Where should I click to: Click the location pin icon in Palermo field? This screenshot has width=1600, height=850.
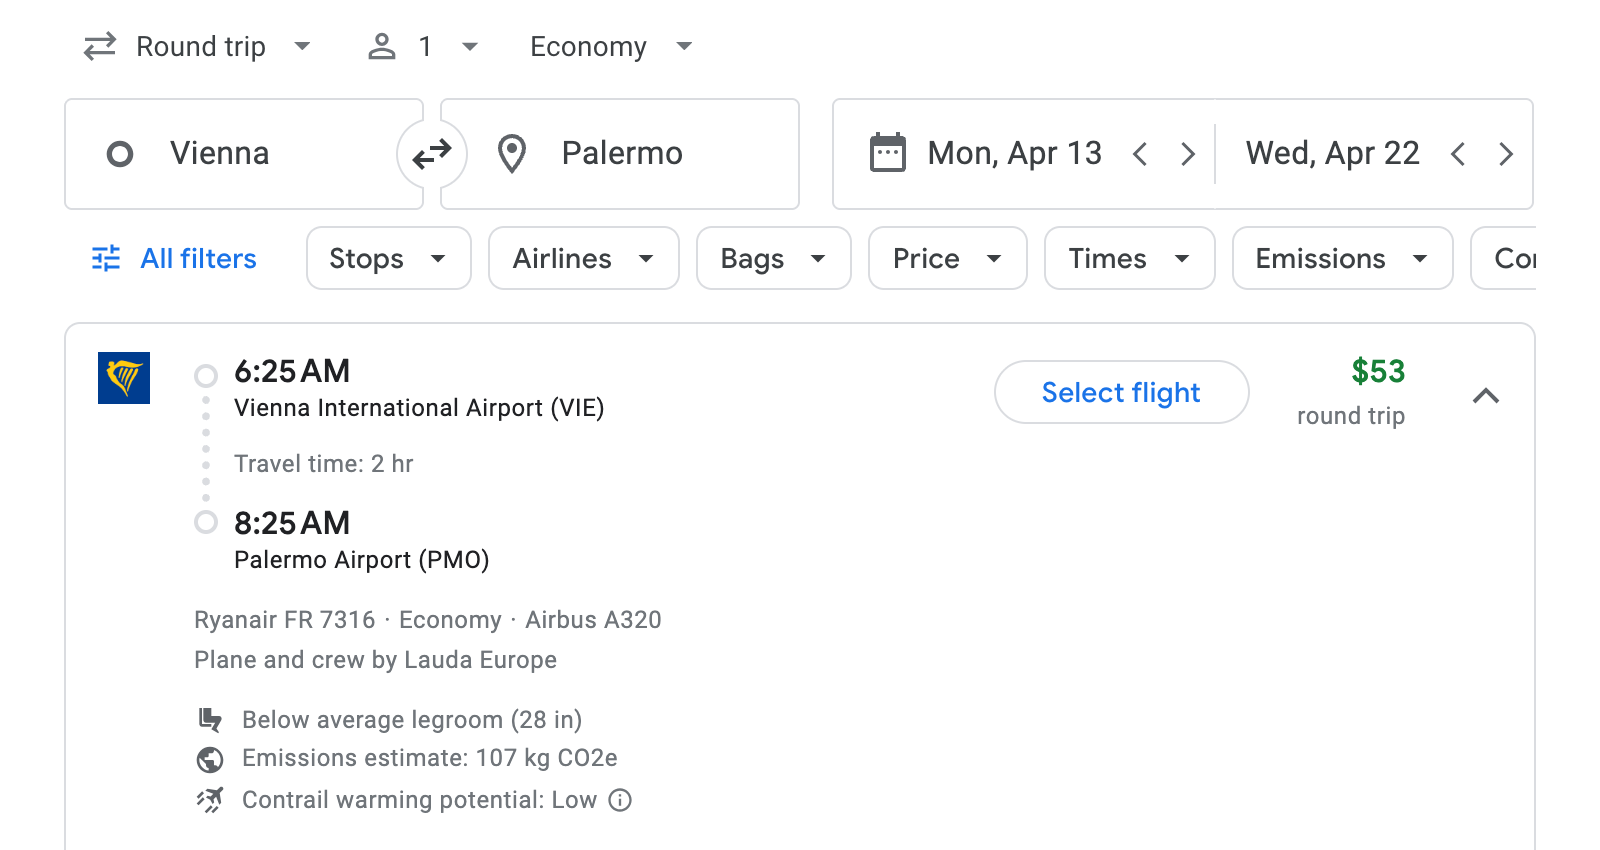click(x=512, y=154)
